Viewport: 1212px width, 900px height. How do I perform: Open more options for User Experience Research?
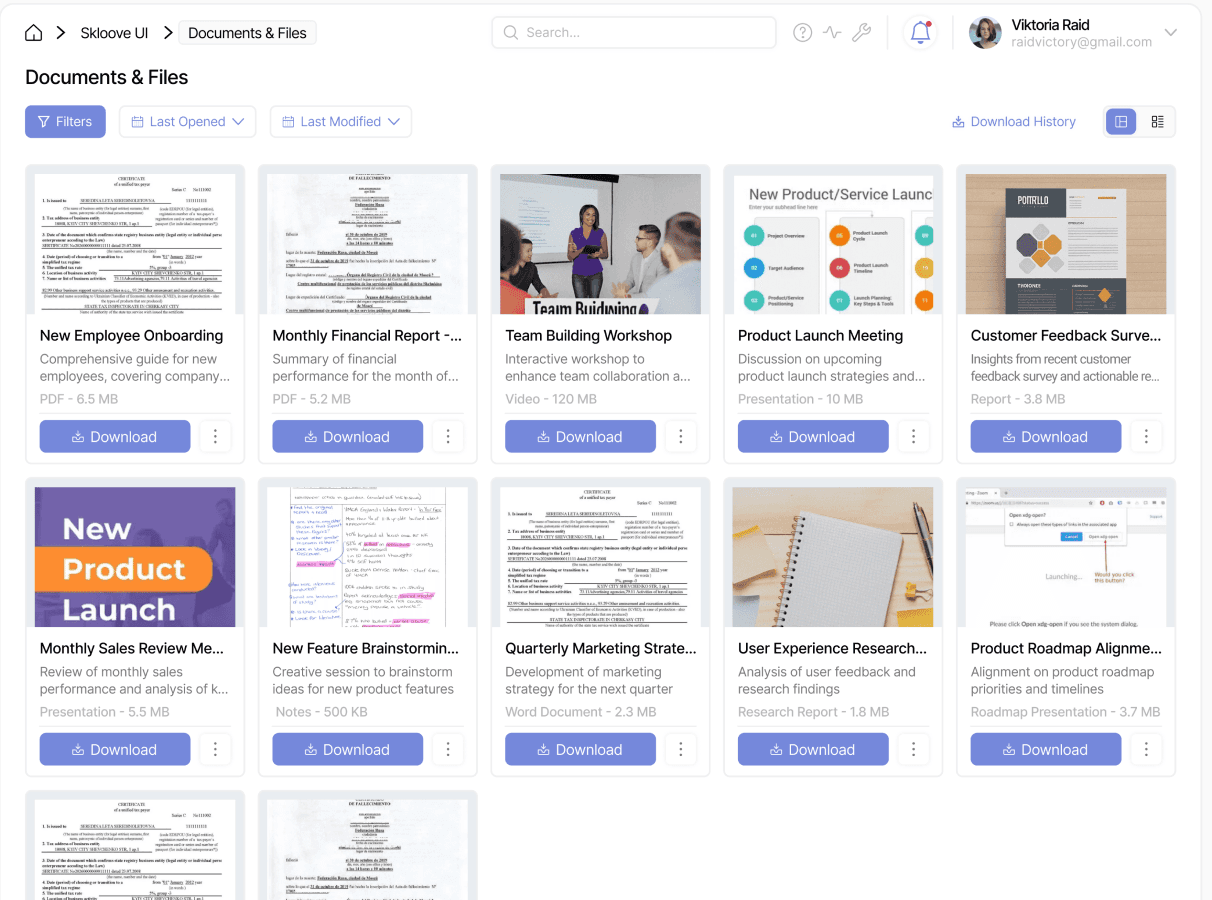(x=913, y=750)
